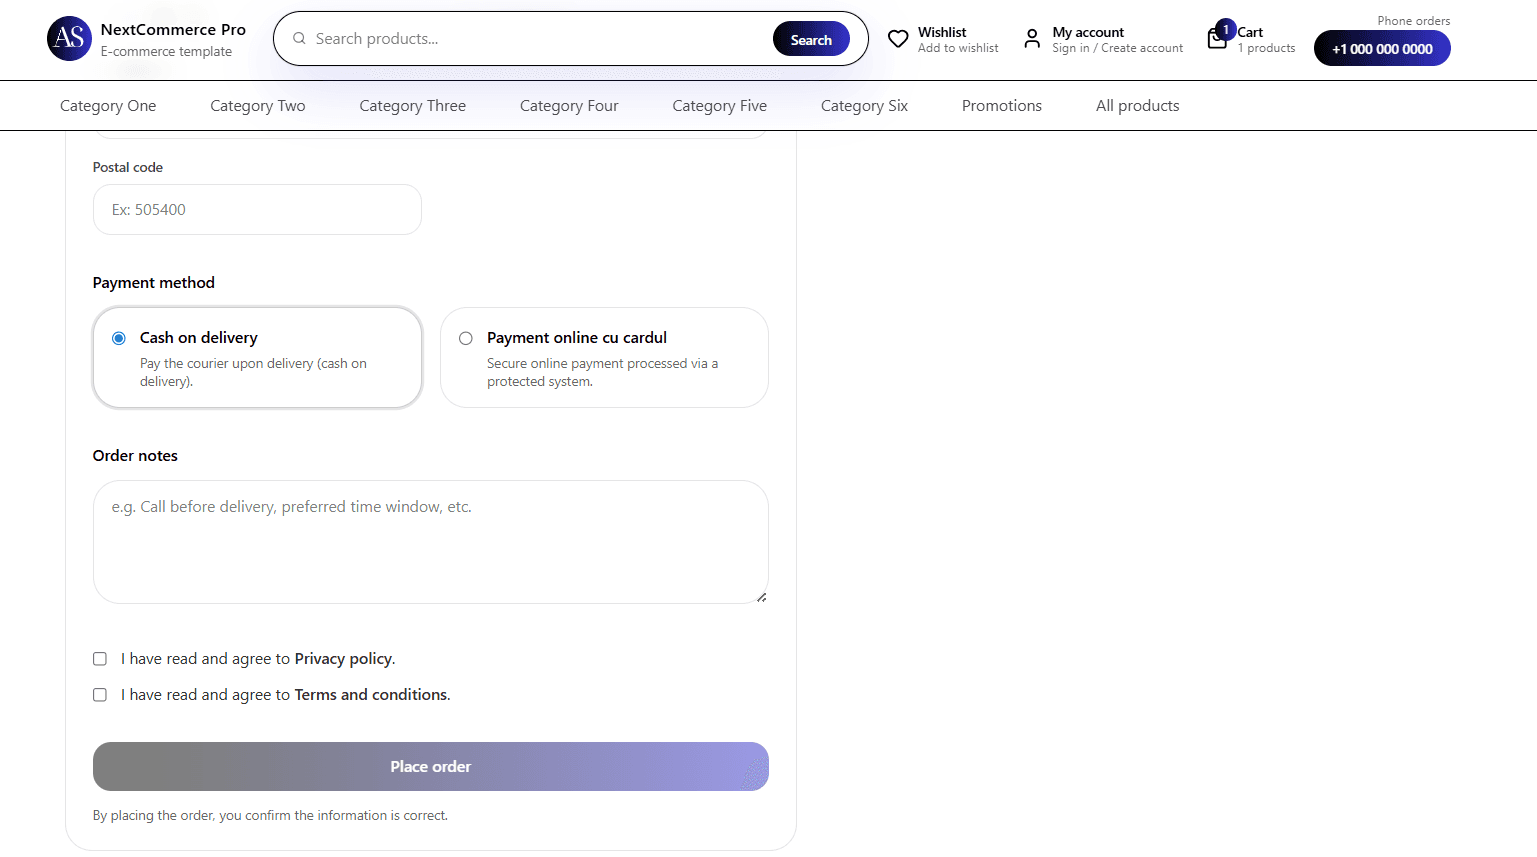Click the AS NextCommerce Pro logo
Viewport: 1537px width, 857px height.
click(x=69, y=38)
